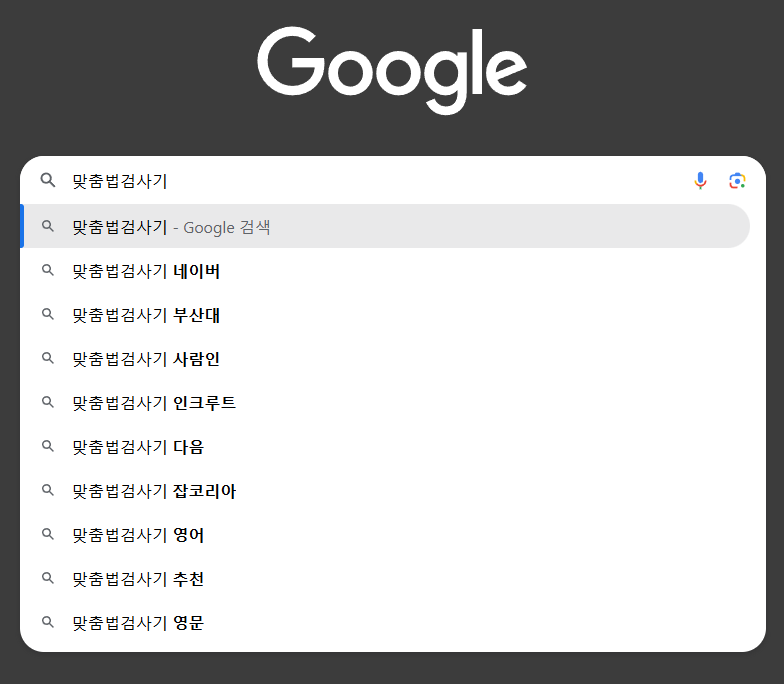Screen dimensions: 784x684
Task: Click the magnifier icon beside 사람인 suggestion
Action: (48, 358)
